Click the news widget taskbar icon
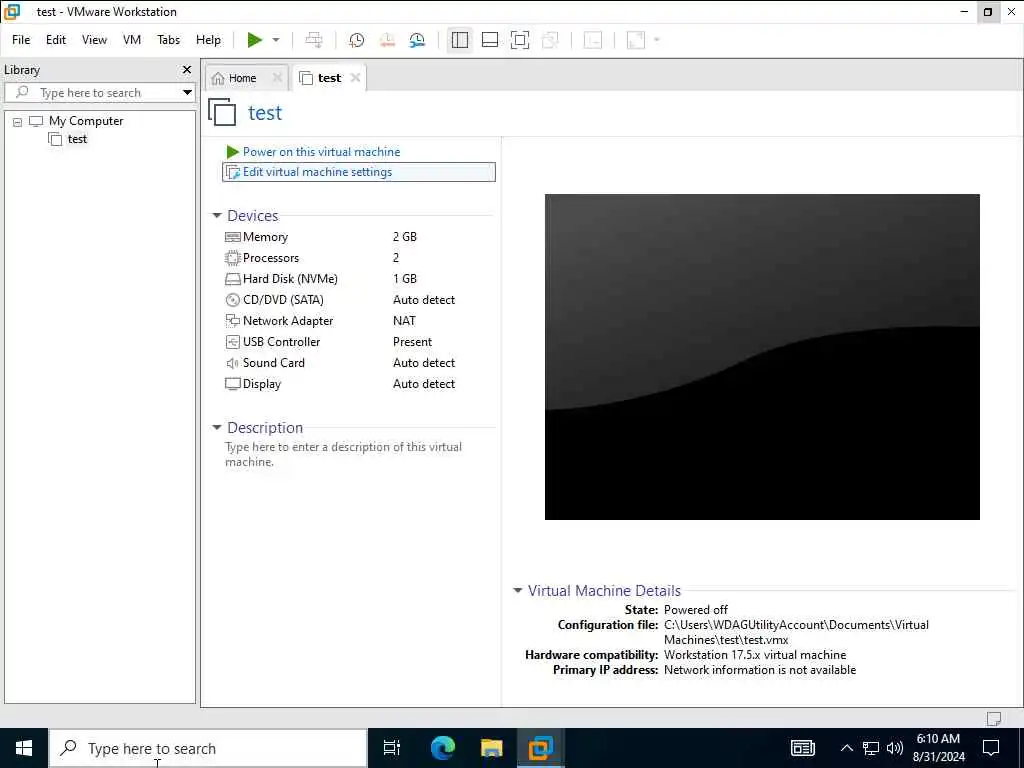Image resolution: width=1024 pixels, height=768 pixels. tap(803, 748)
